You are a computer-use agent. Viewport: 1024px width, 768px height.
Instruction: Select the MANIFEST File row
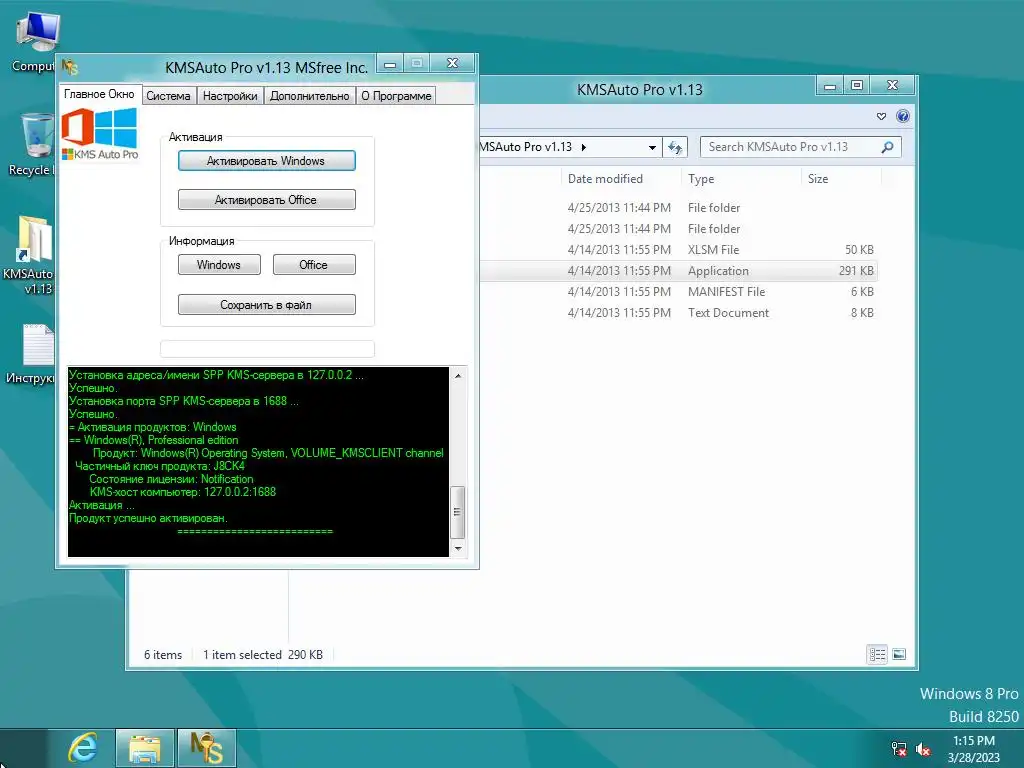(678, 291)
